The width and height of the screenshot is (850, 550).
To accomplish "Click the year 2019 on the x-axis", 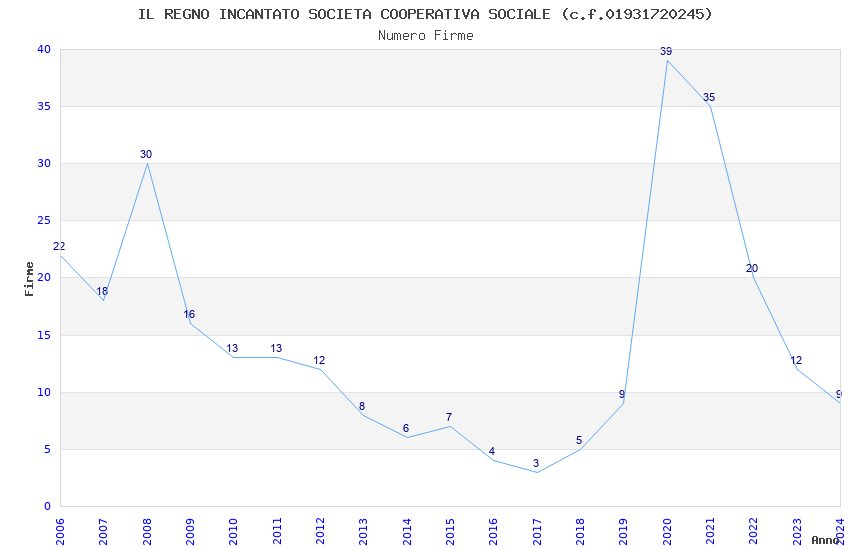I will point(623,531).
